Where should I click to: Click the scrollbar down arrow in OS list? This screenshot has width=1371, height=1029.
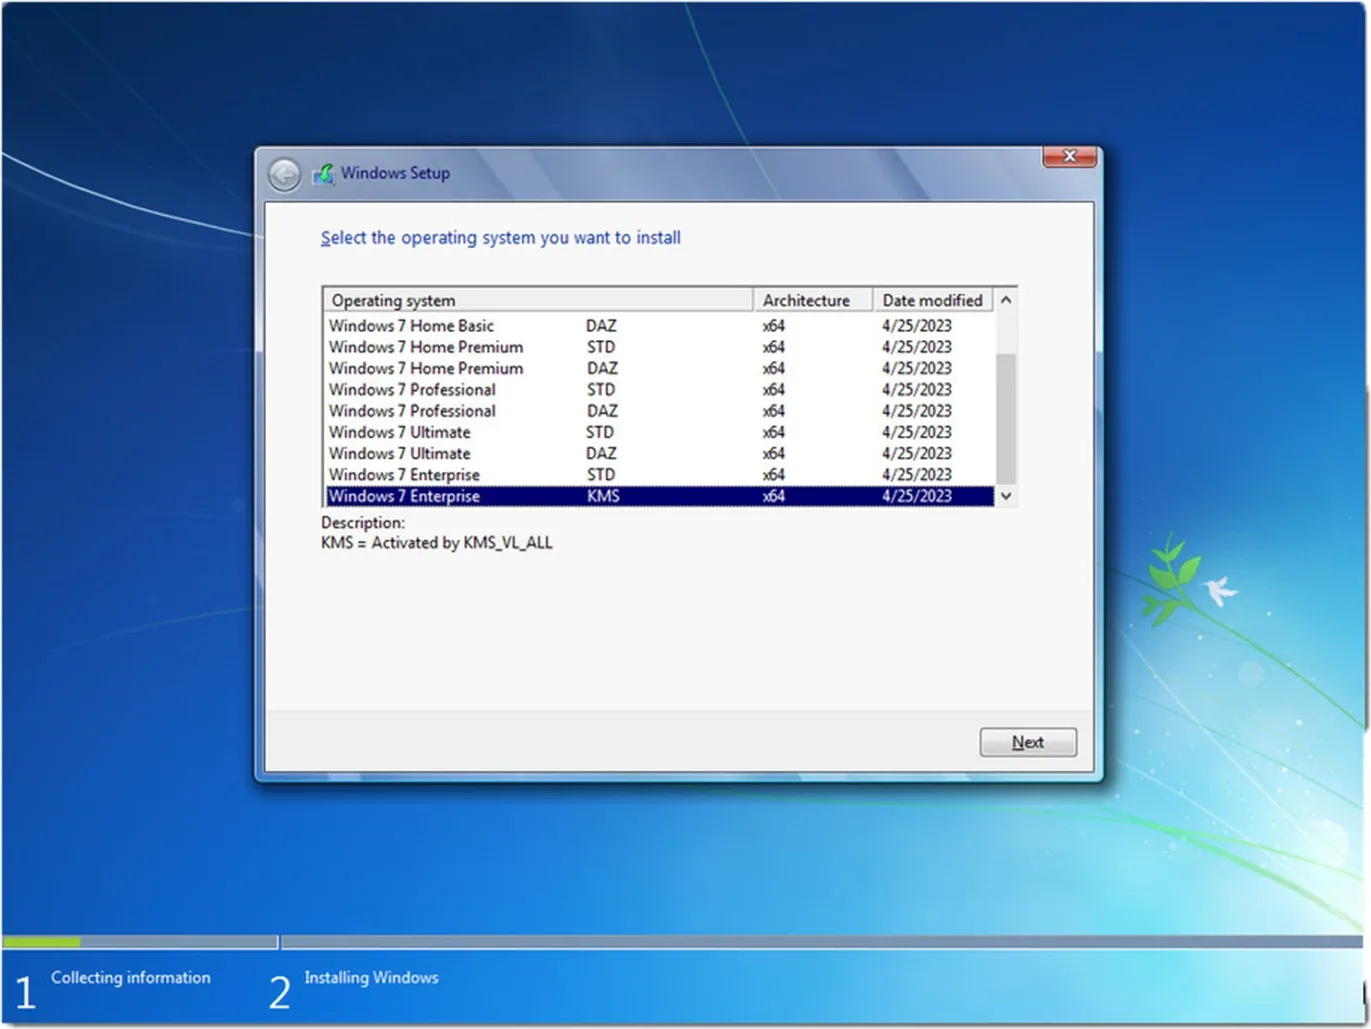1006,496
